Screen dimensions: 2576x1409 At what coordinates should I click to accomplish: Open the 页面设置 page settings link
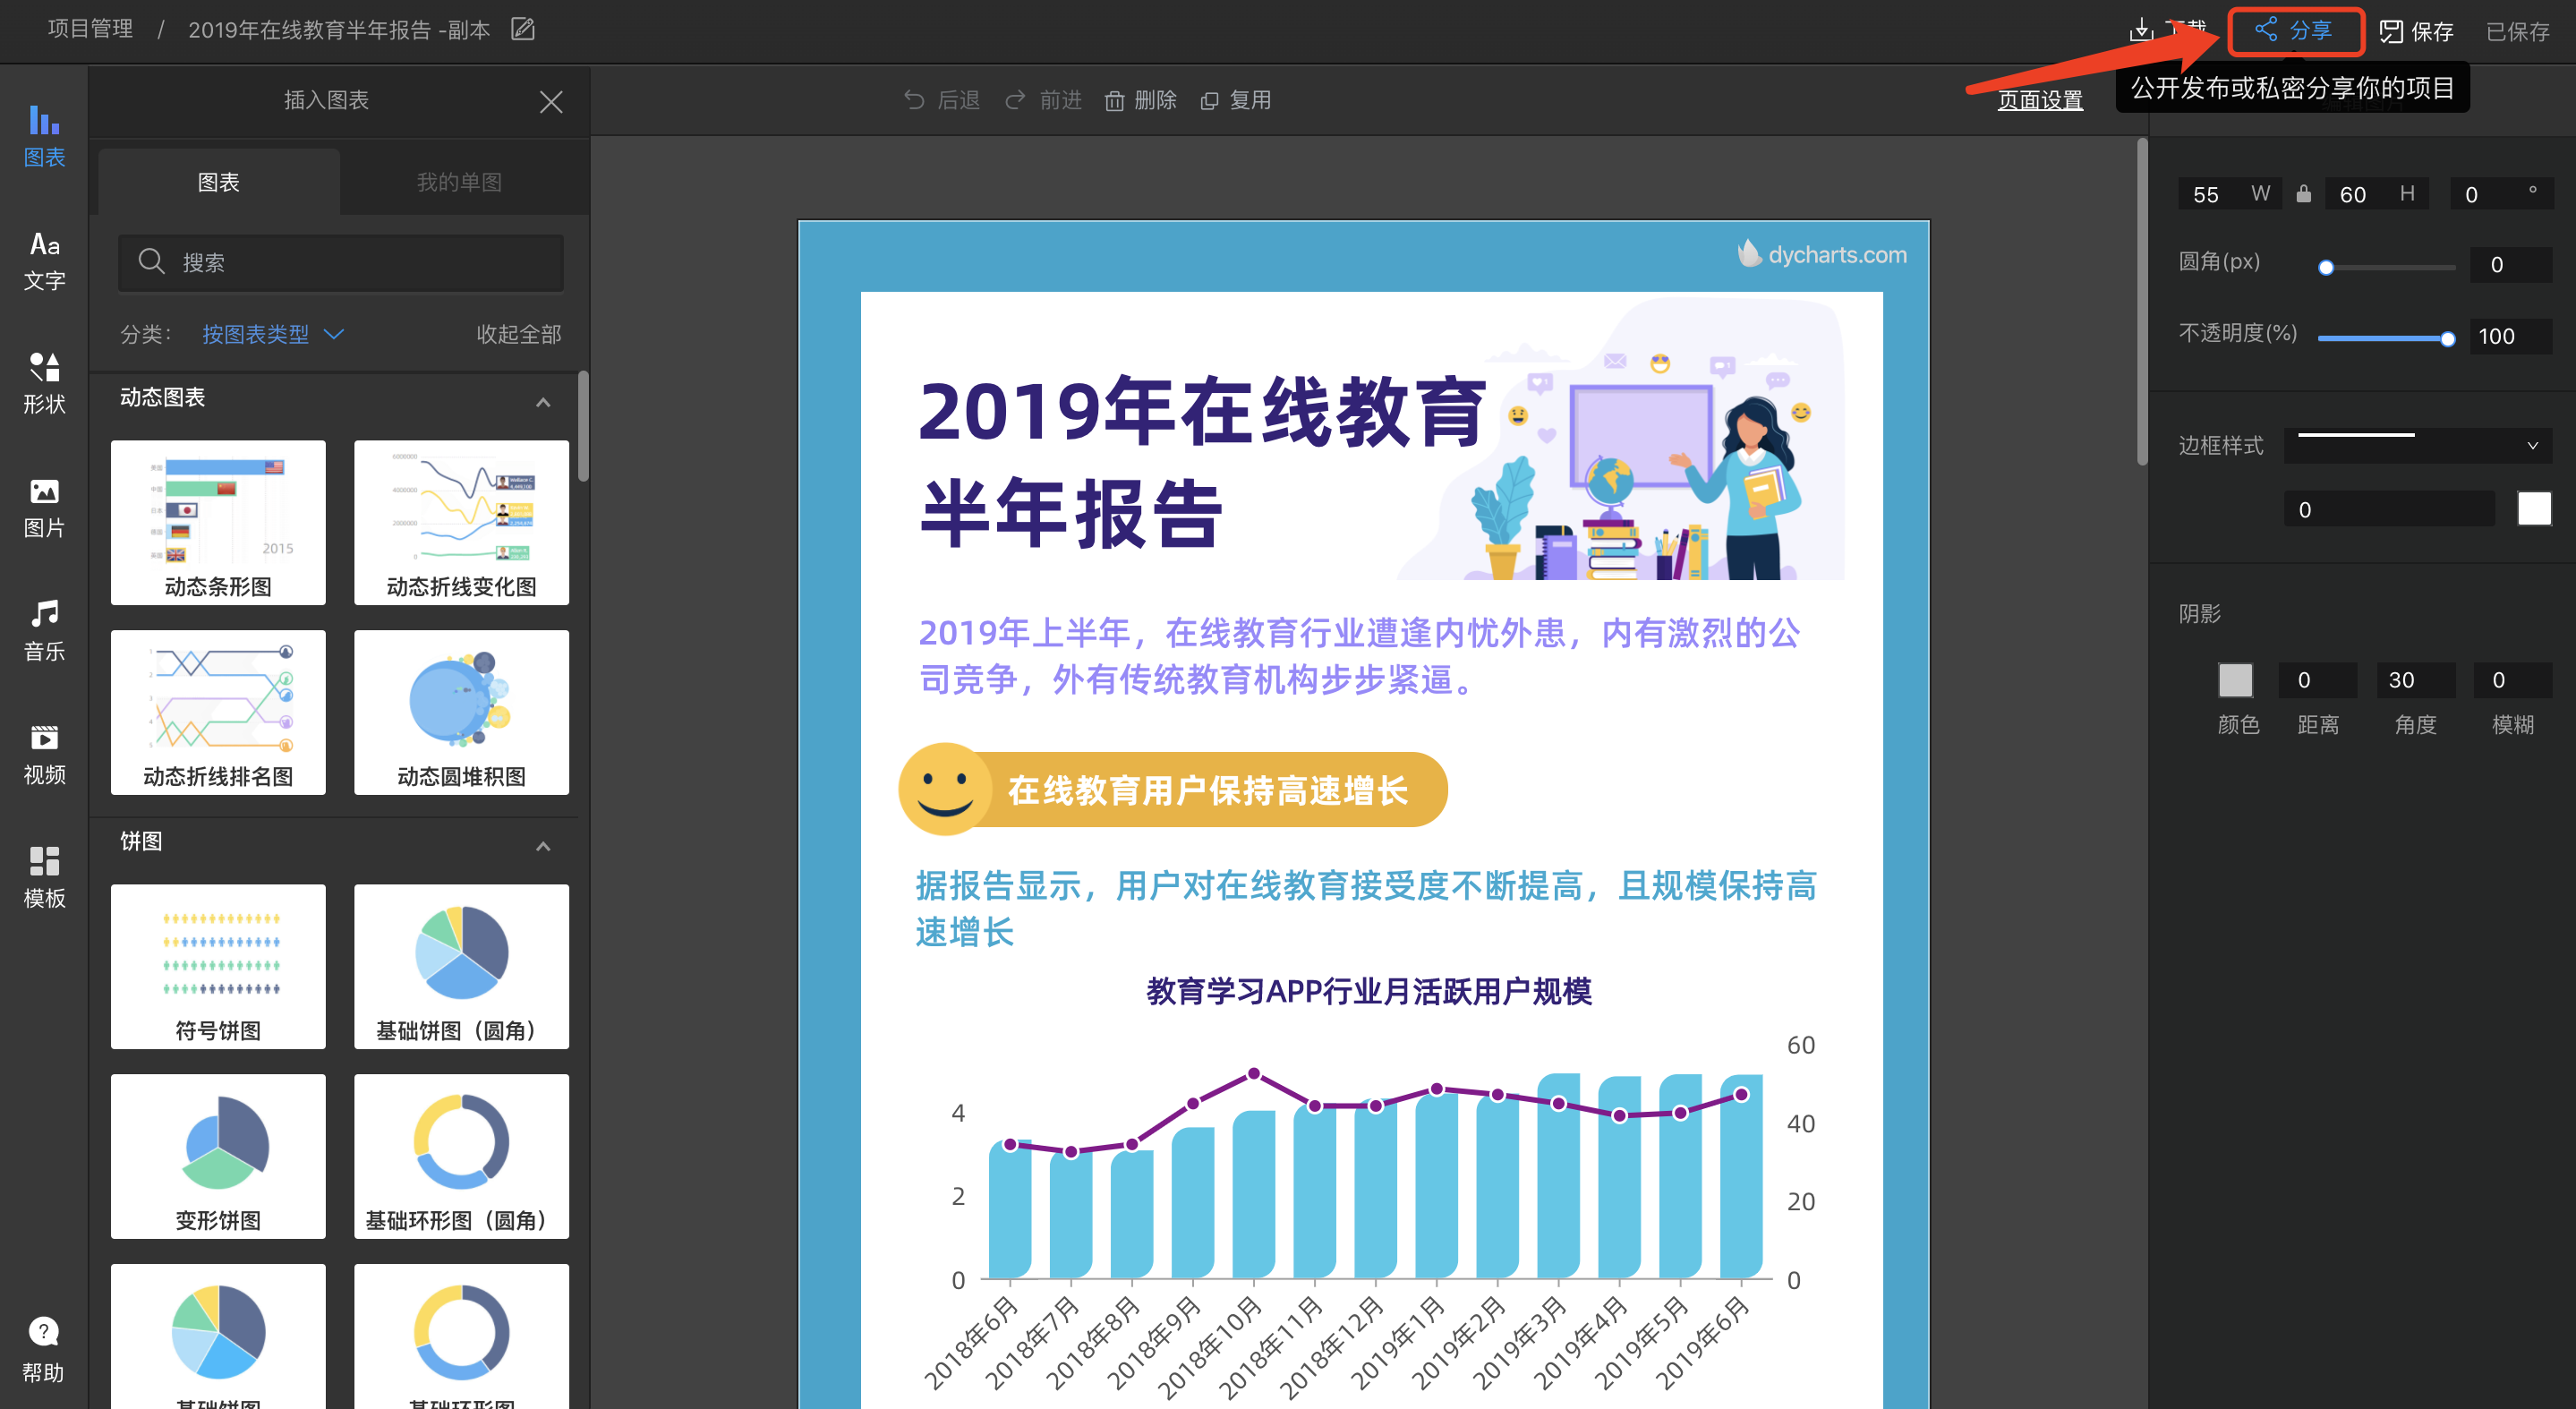[x=2040, y=100]
